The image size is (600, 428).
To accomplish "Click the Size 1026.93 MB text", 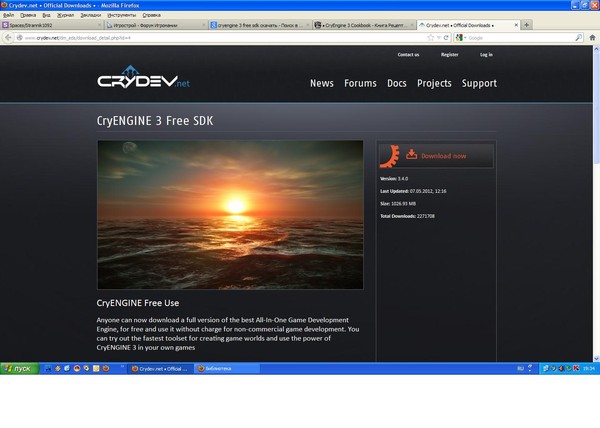I will [x=398, y=203].
